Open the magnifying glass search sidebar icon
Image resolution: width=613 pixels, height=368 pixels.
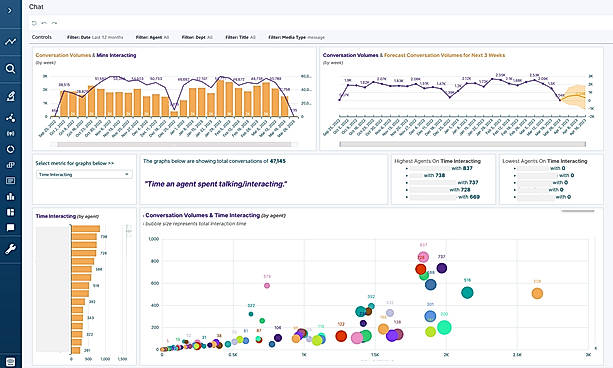click(x=10, y=69)
